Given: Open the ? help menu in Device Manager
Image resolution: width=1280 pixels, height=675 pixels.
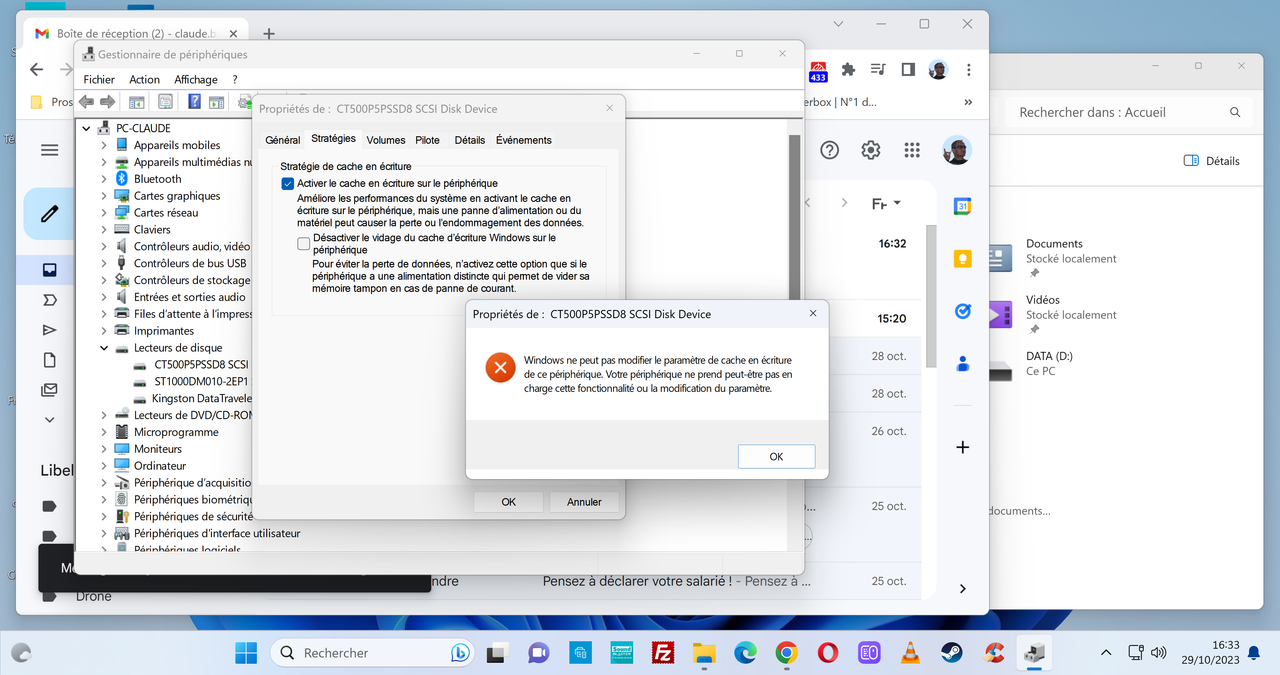Looking at the screenshot, I should (x=235, y=79).
